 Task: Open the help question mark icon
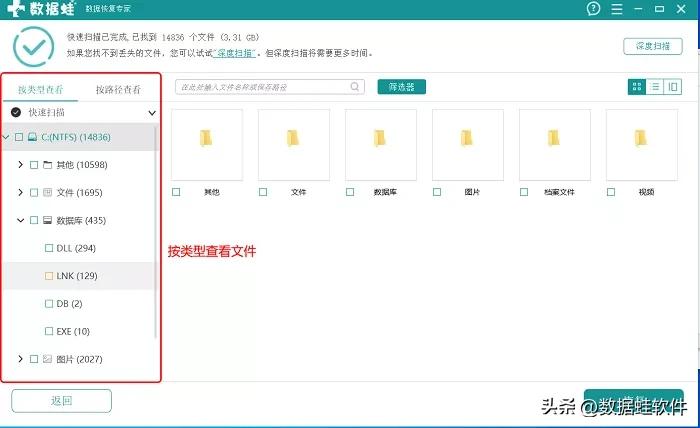pos(593,8)
